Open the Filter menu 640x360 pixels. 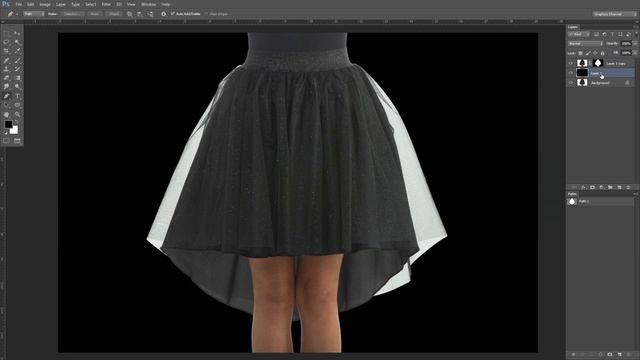tap(106, 4)
